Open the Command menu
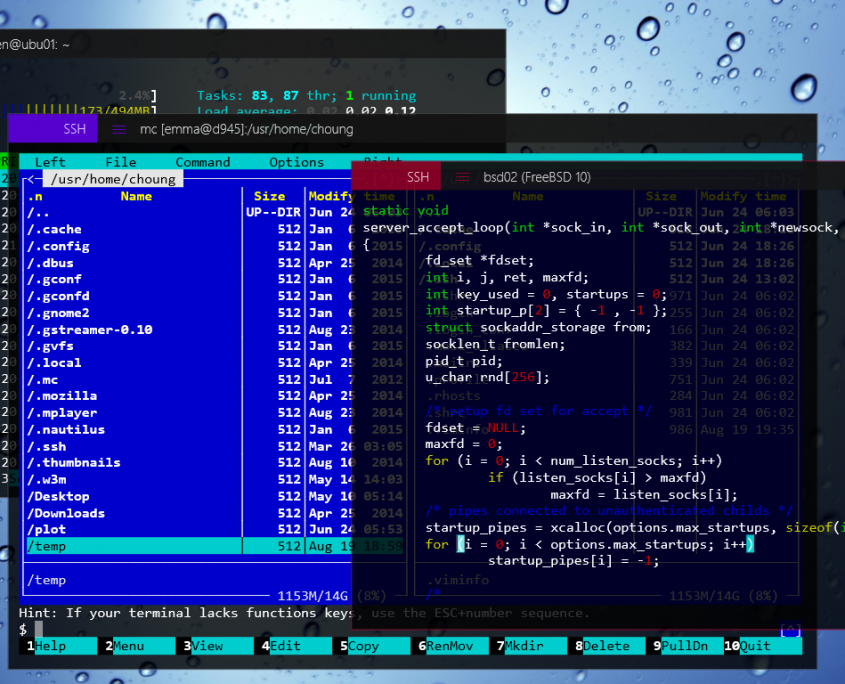845x684 pixels. (x=203, y=162)
